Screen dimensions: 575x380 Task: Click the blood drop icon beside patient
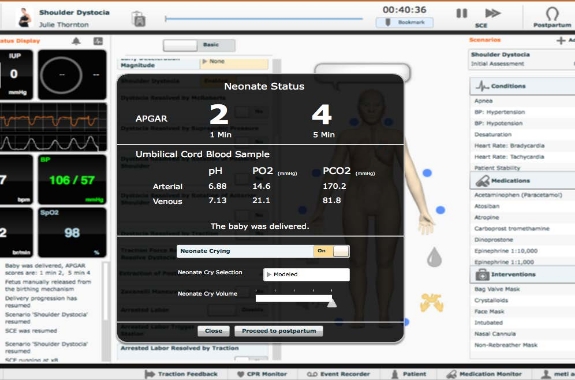[x=434, y=257]
